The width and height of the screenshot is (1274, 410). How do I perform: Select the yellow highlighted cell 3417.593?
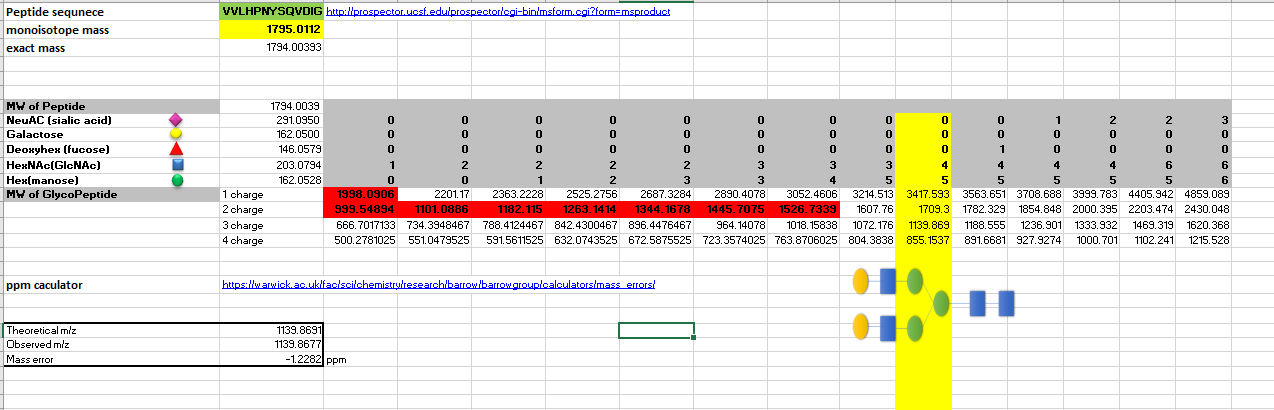[x=922, y=194]
